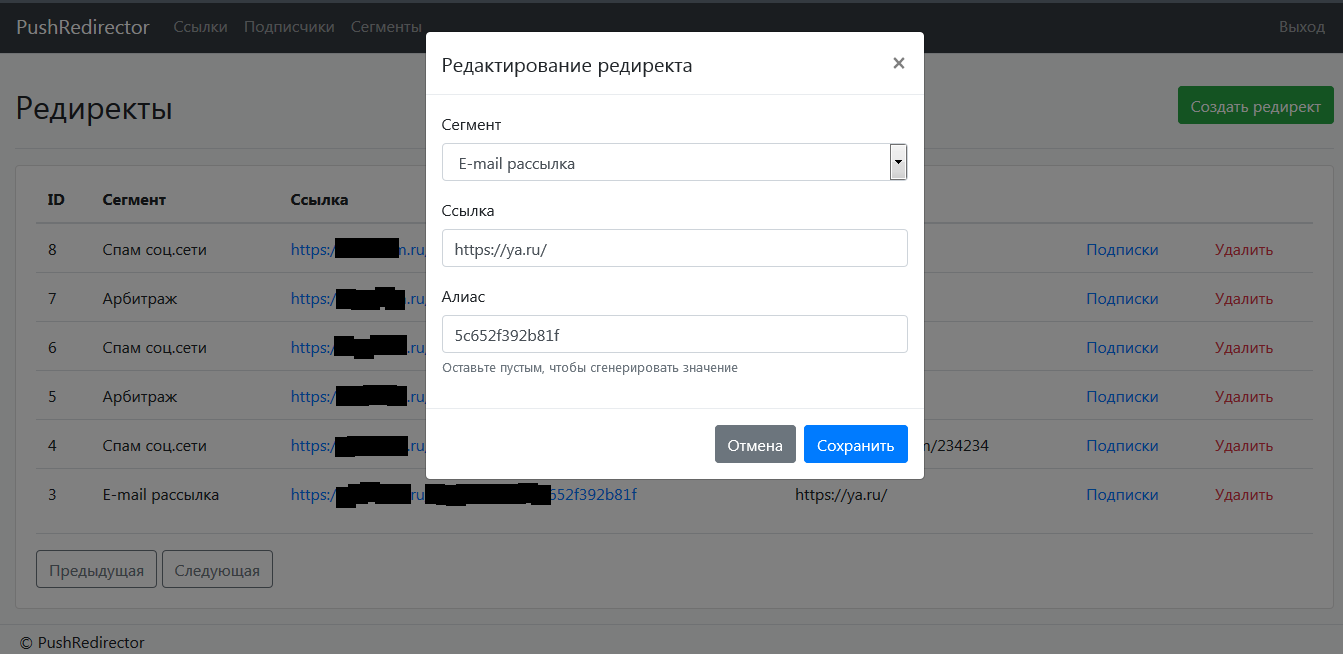Image resolution: width=1343 pixels, height=654 pixels.
Task: Click the Выход logout link
Action: [x=1301, y=27]
